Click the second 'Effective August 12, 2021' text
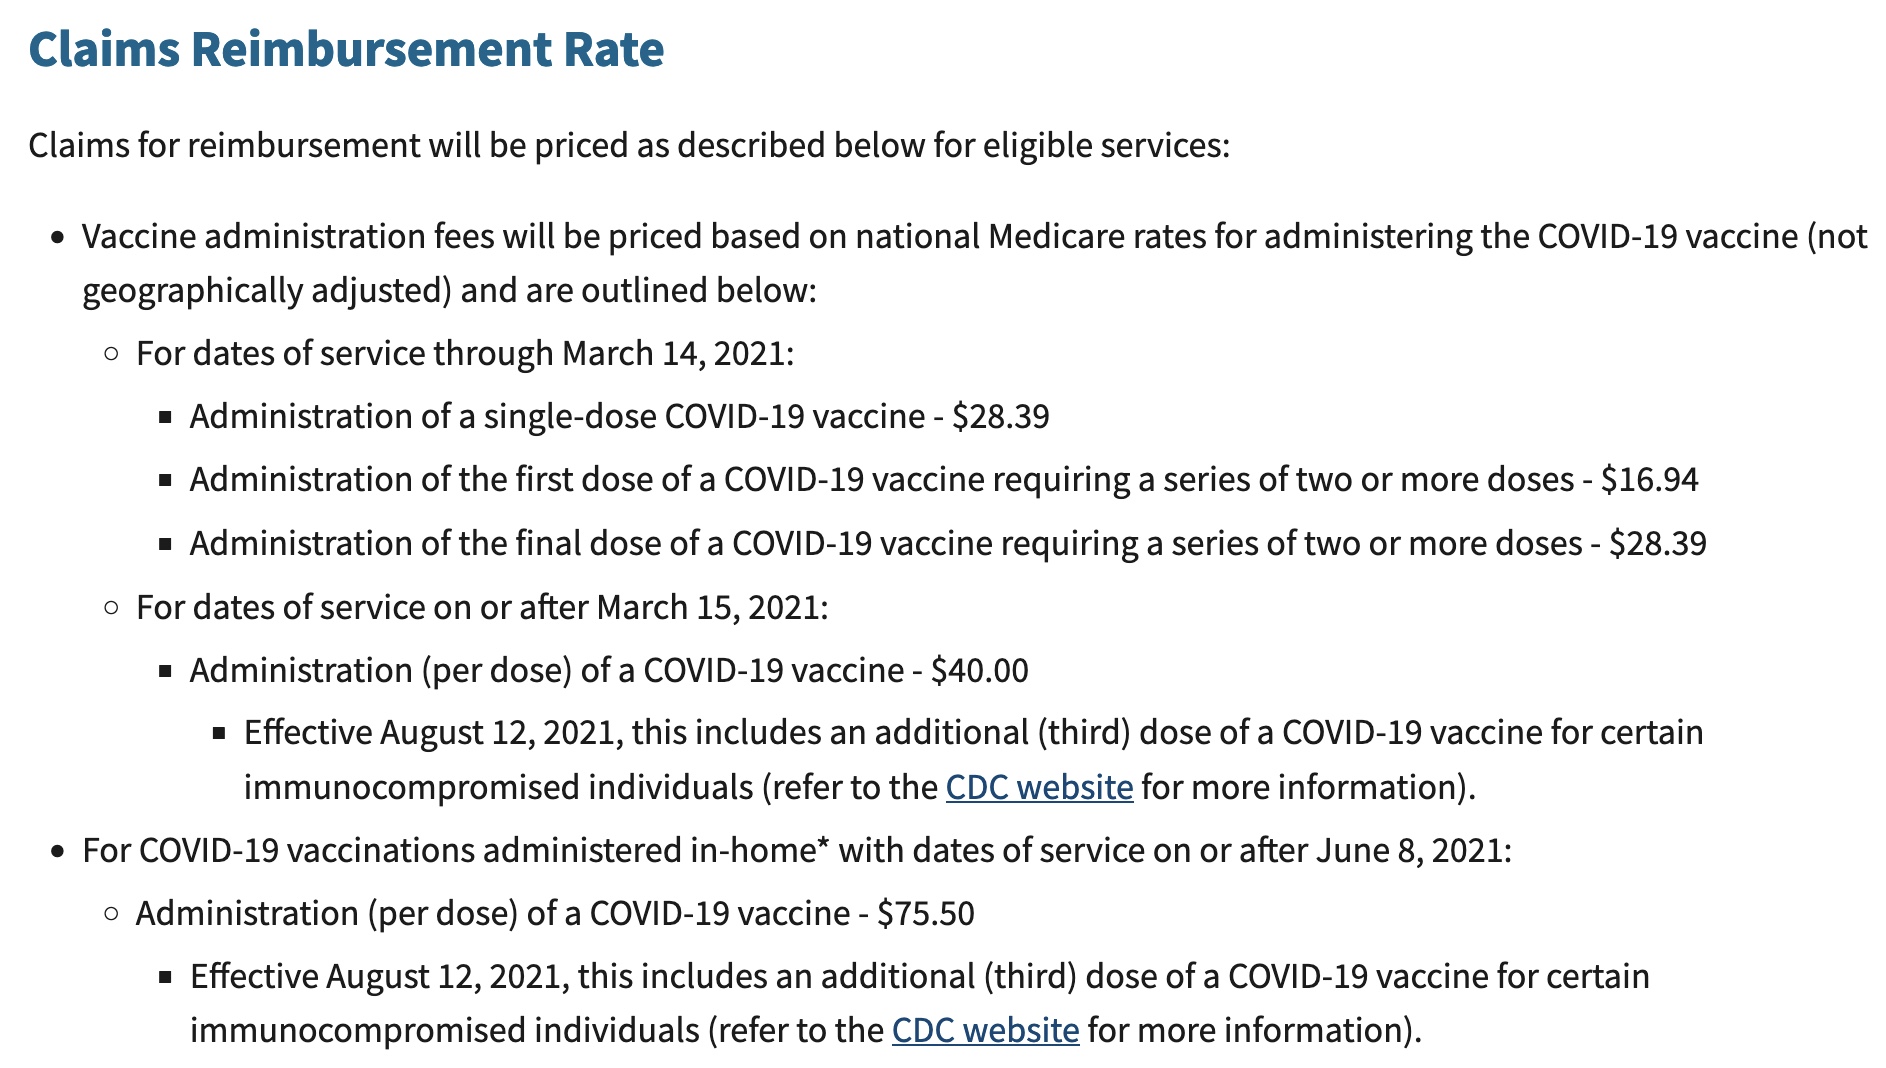The height and width of the screenshot is (1068, 1886). pyautogui.click(x=378, y=976)
